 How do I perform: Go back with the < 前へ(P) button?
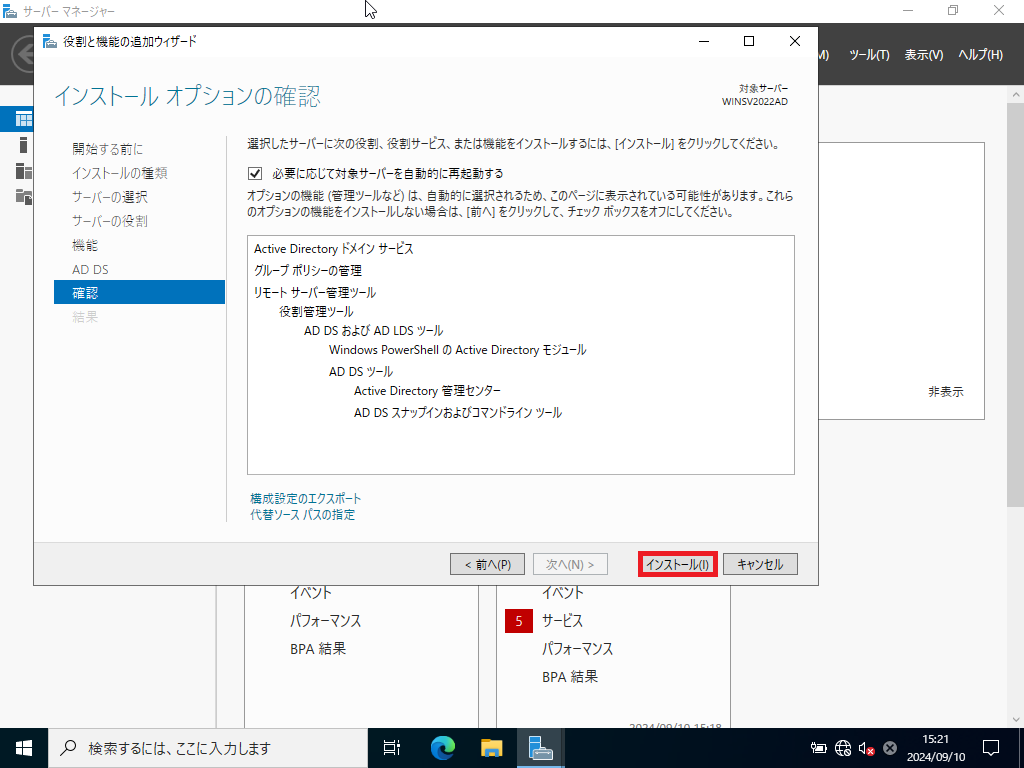pos(487,564)
